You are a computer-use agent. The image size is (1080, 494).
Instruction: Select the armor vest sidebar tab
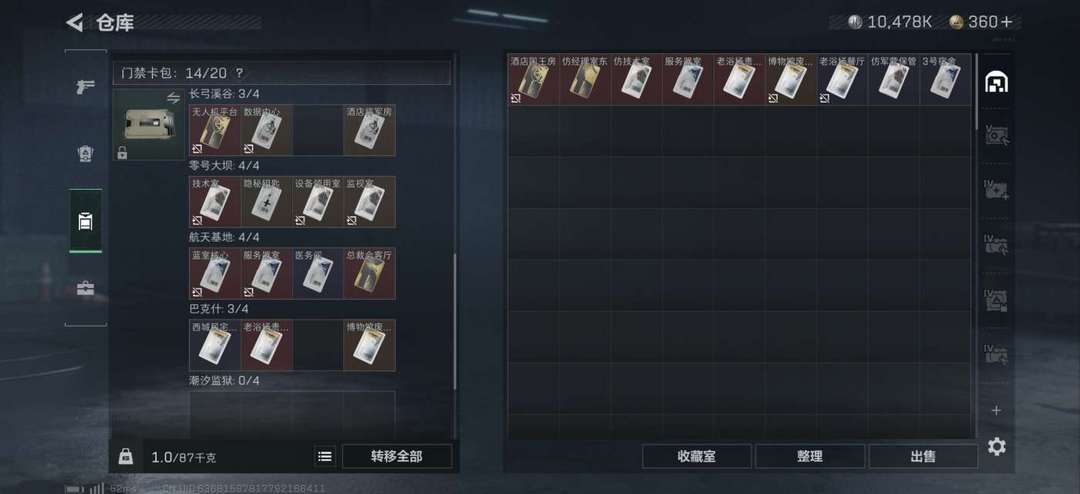[85, 154]
